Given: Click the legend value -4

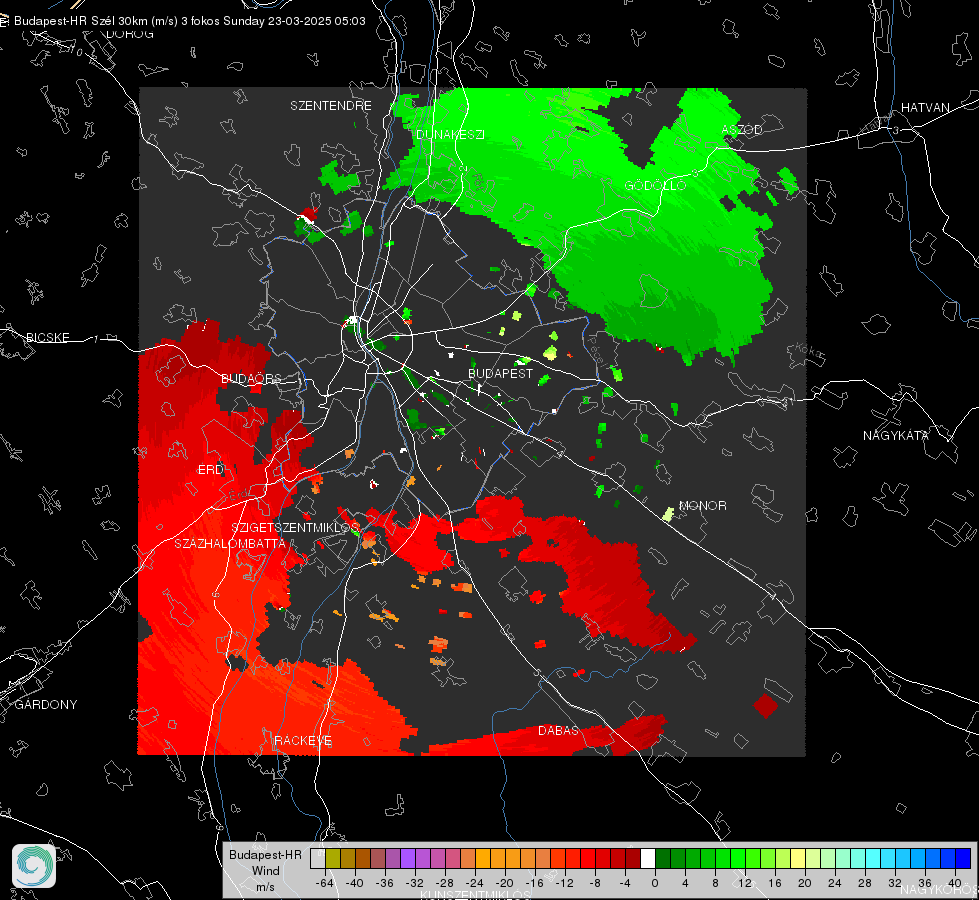Looking at the screenshot, I should click(624, 883).
